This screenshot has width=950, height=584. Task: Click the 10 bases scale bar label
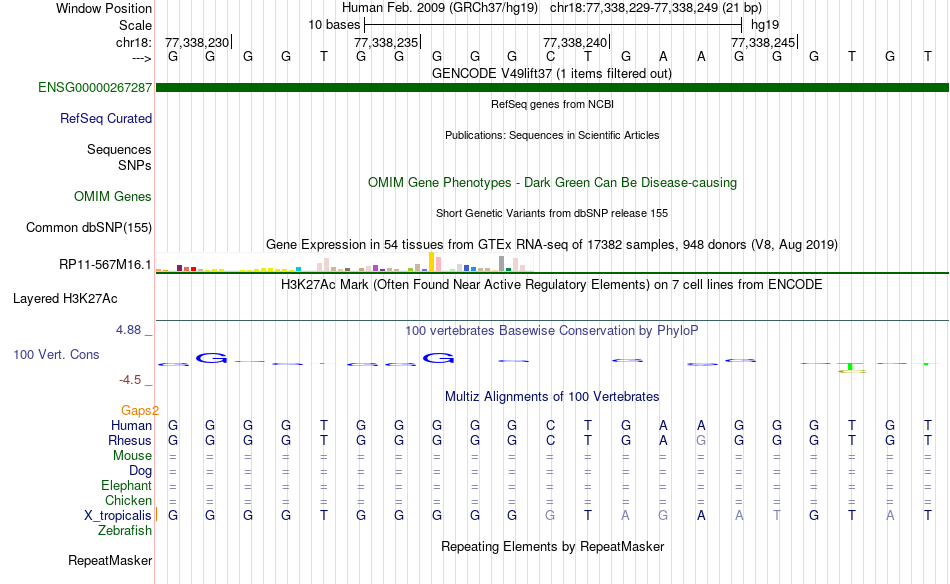(x=334, y=25)
